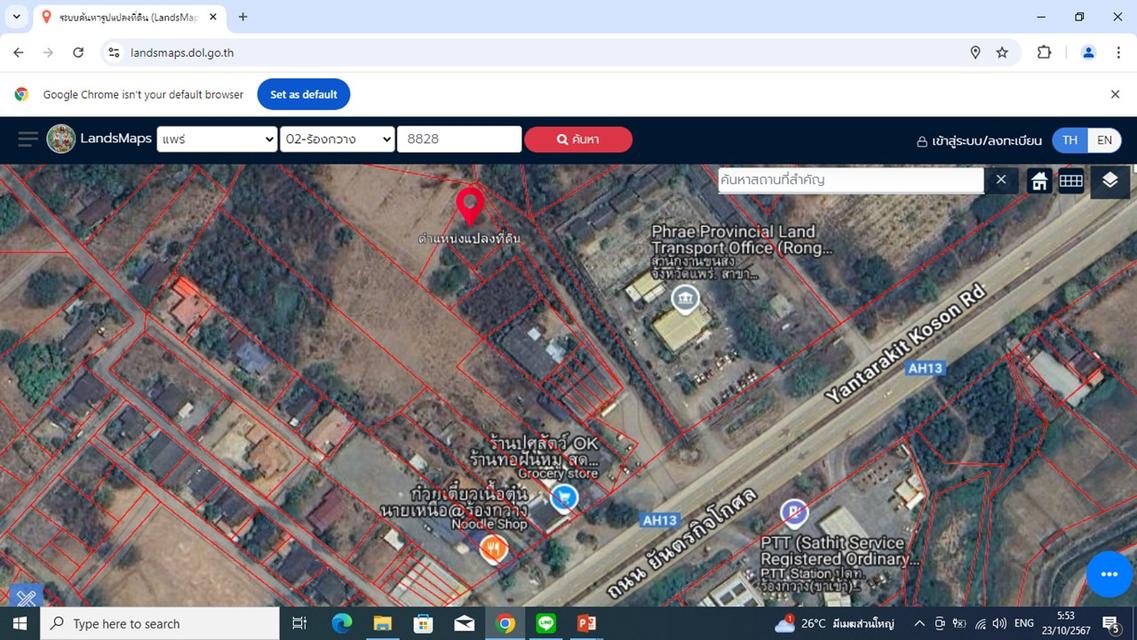This screenshot has width=1137, height=640.
Task: Clear the landmark search with the X
Action: (1000, 180)
